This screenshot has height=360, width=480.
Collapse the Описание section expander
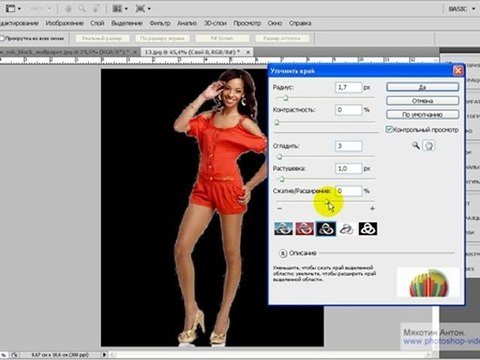283,253
